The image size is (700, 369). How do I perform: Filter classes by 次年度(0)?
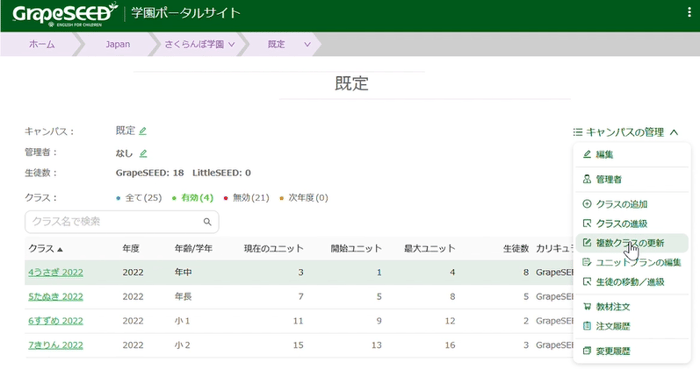(x=308, y=198)
